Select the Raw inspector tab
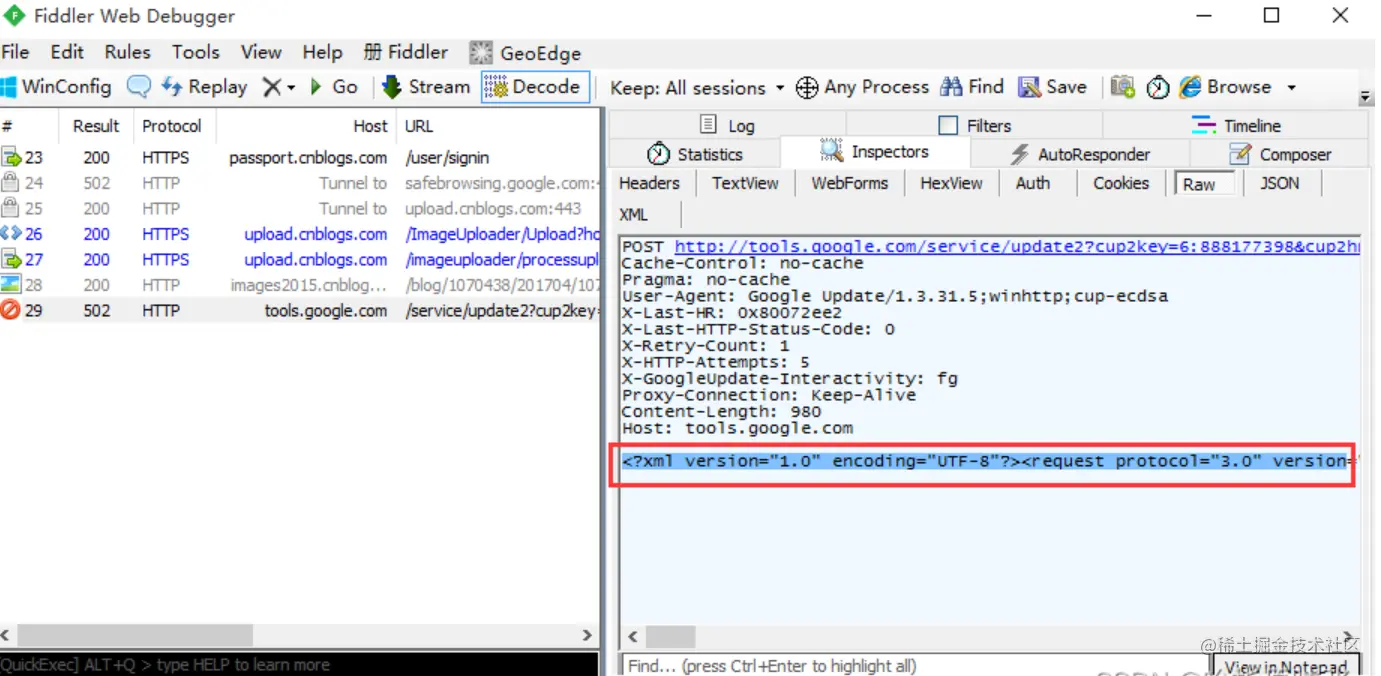This screenshot has width=1381, height=676. [x=1204, y=184]
